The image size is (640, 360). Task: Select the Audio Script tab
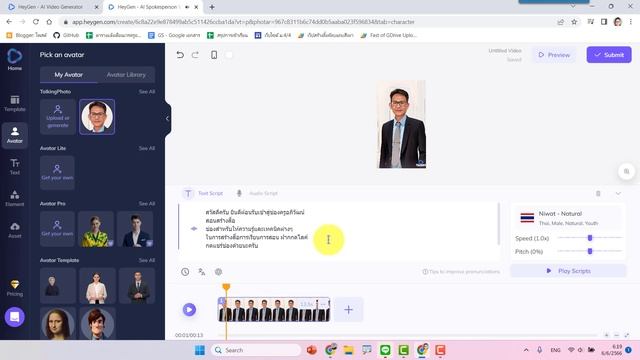point(257,193)
